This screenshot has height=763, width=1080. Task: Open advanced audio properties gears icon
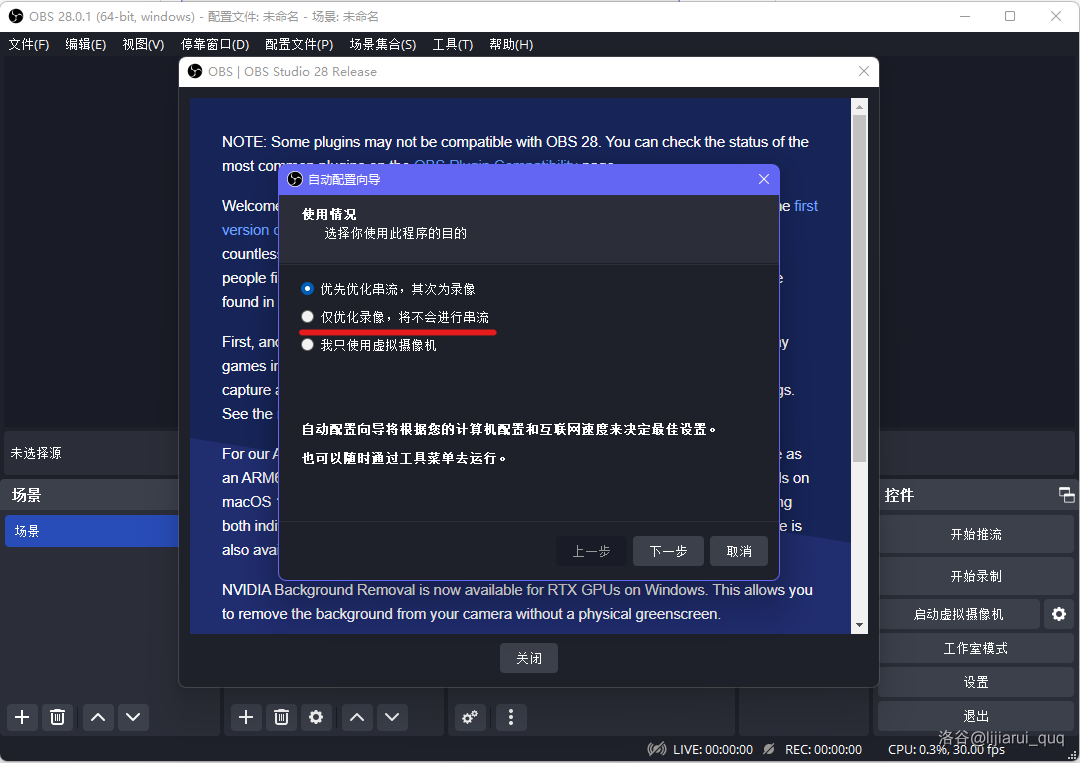click(470, 718)
